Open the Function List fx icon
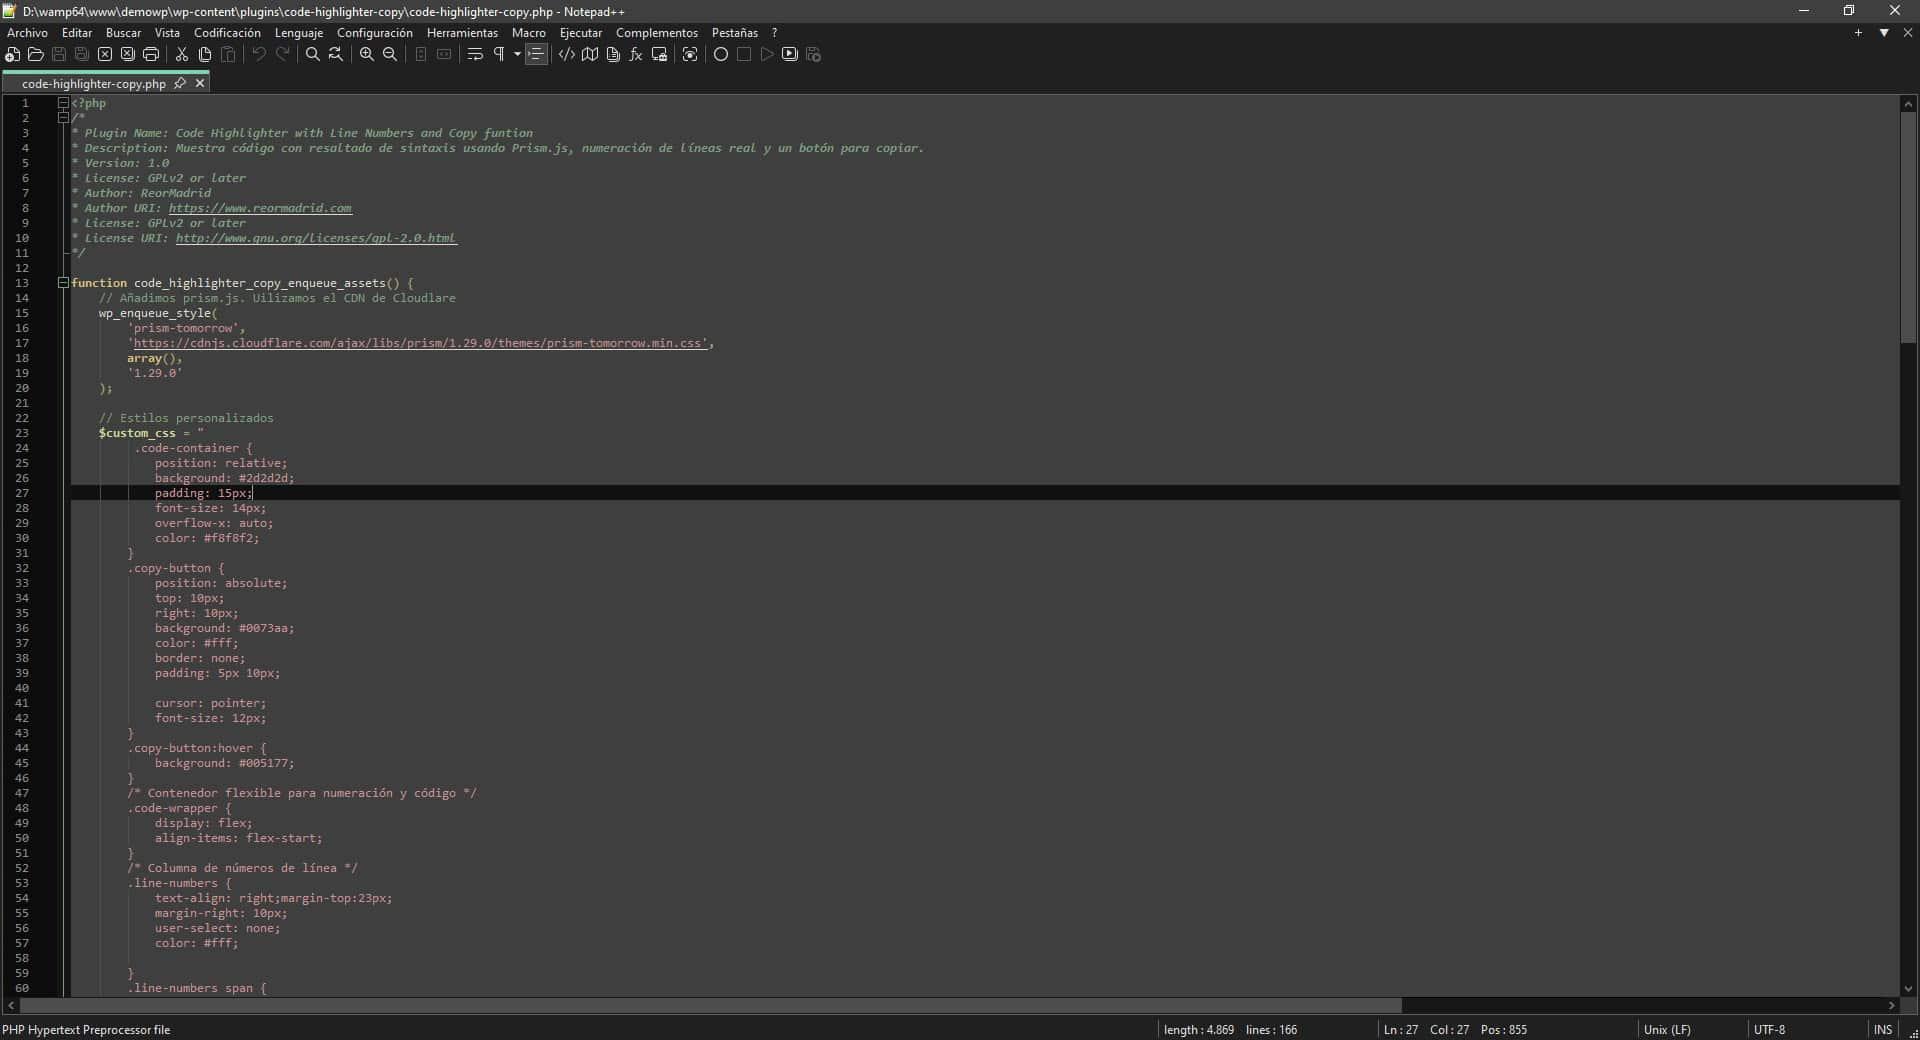This screenshot has height=1040, width=1920. click(636, 54)
